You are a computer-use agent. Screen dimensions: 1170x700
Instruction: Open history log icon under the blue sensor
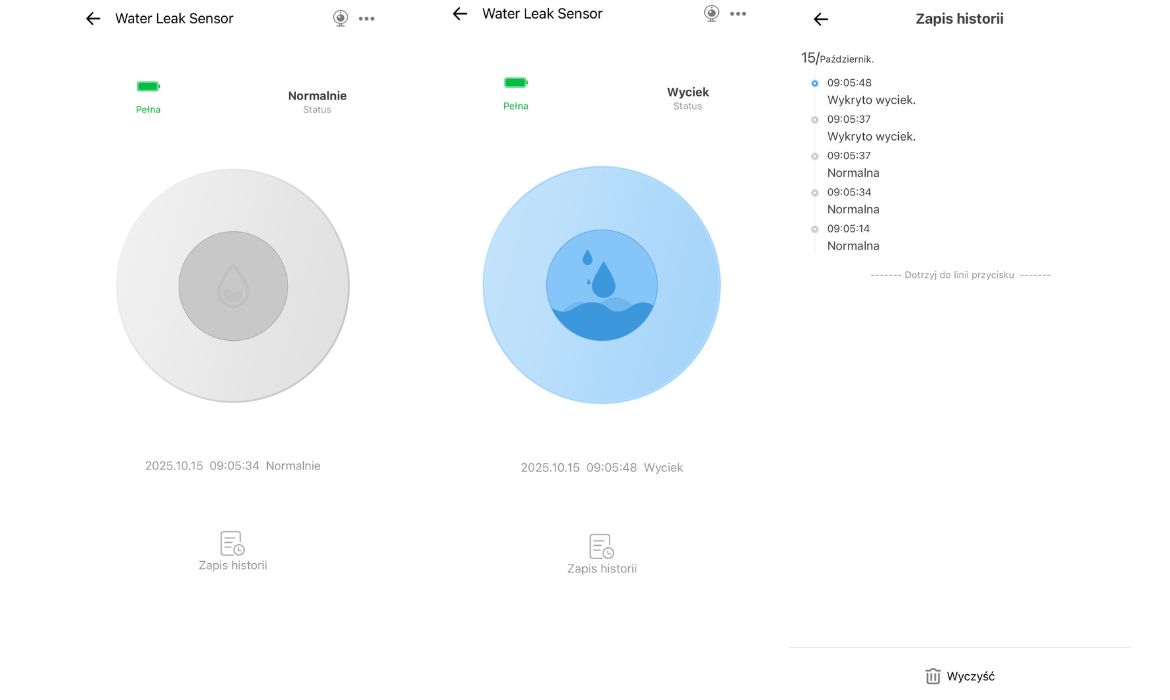point(601,547)
